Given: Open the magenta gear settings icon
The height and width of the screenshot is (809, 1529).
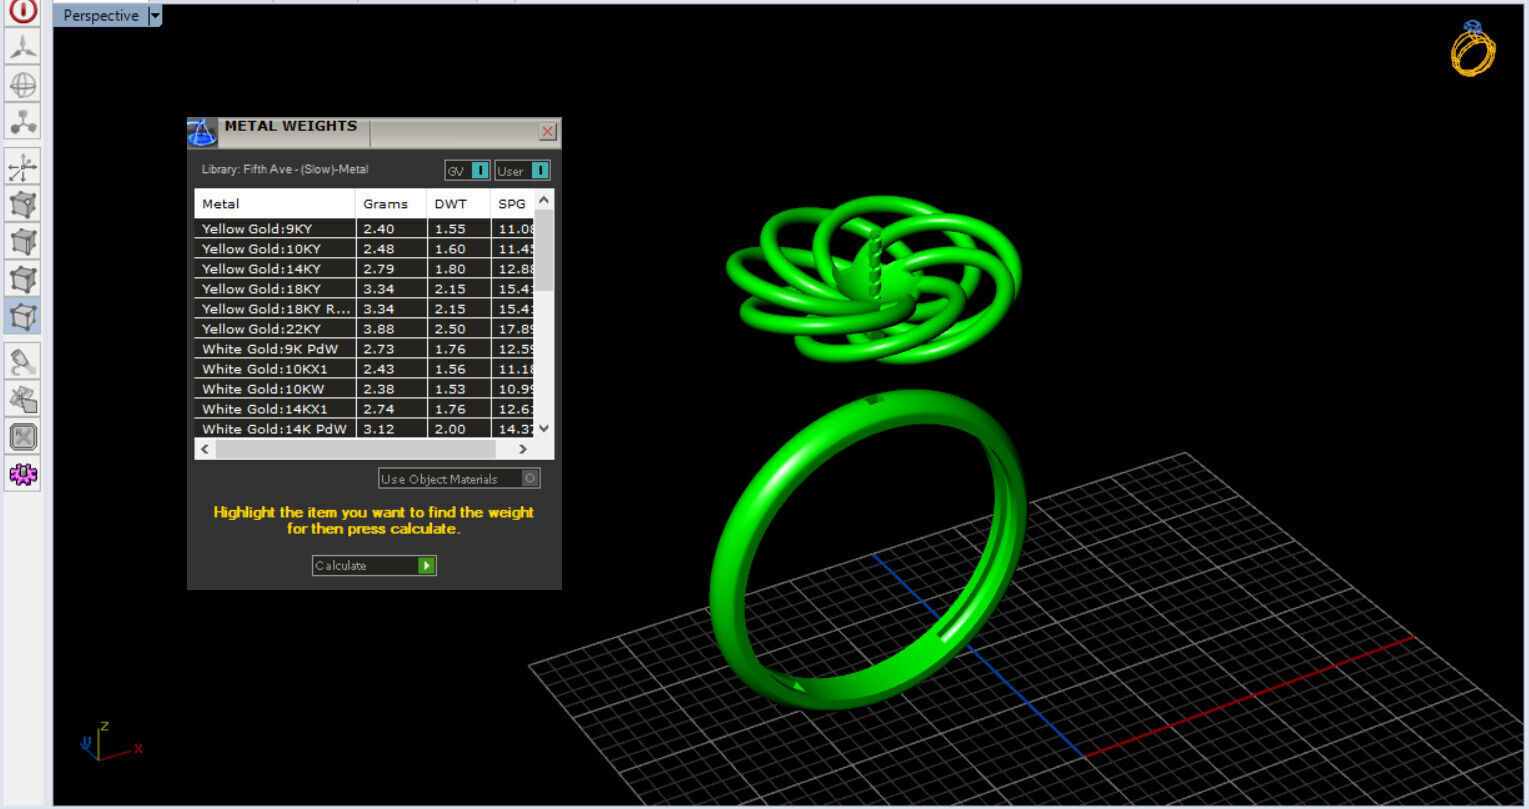Looking at the screenshot, I should pyautogui.click(x=23, y=474).
